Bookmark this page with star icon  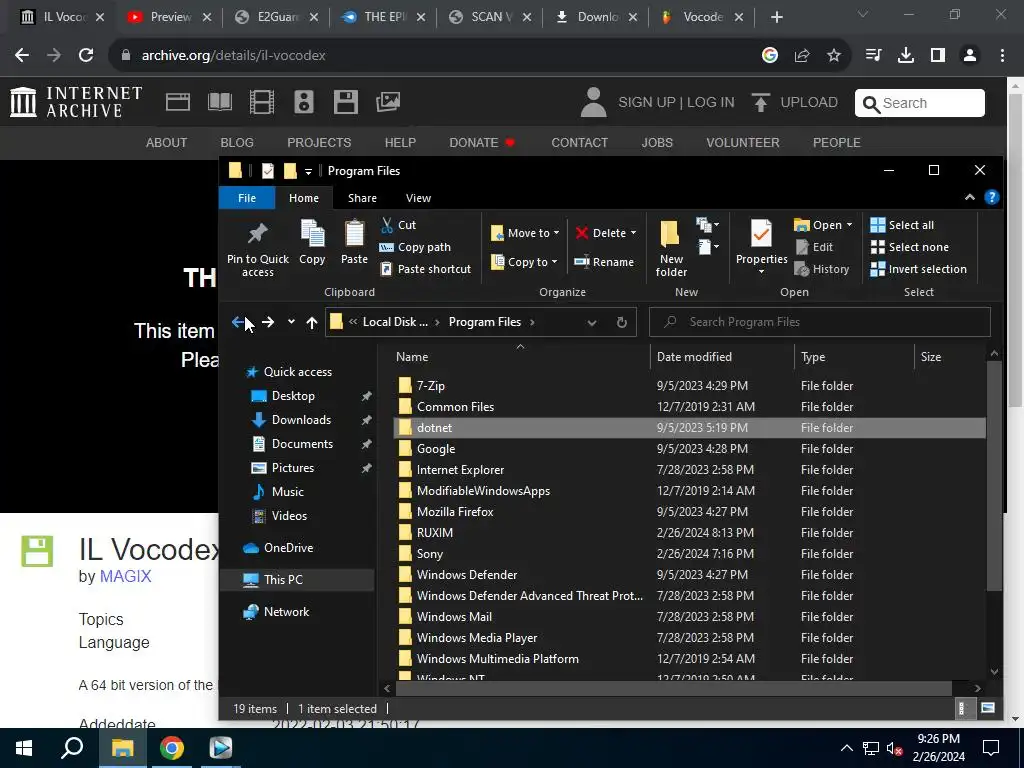tap(834, 56)
